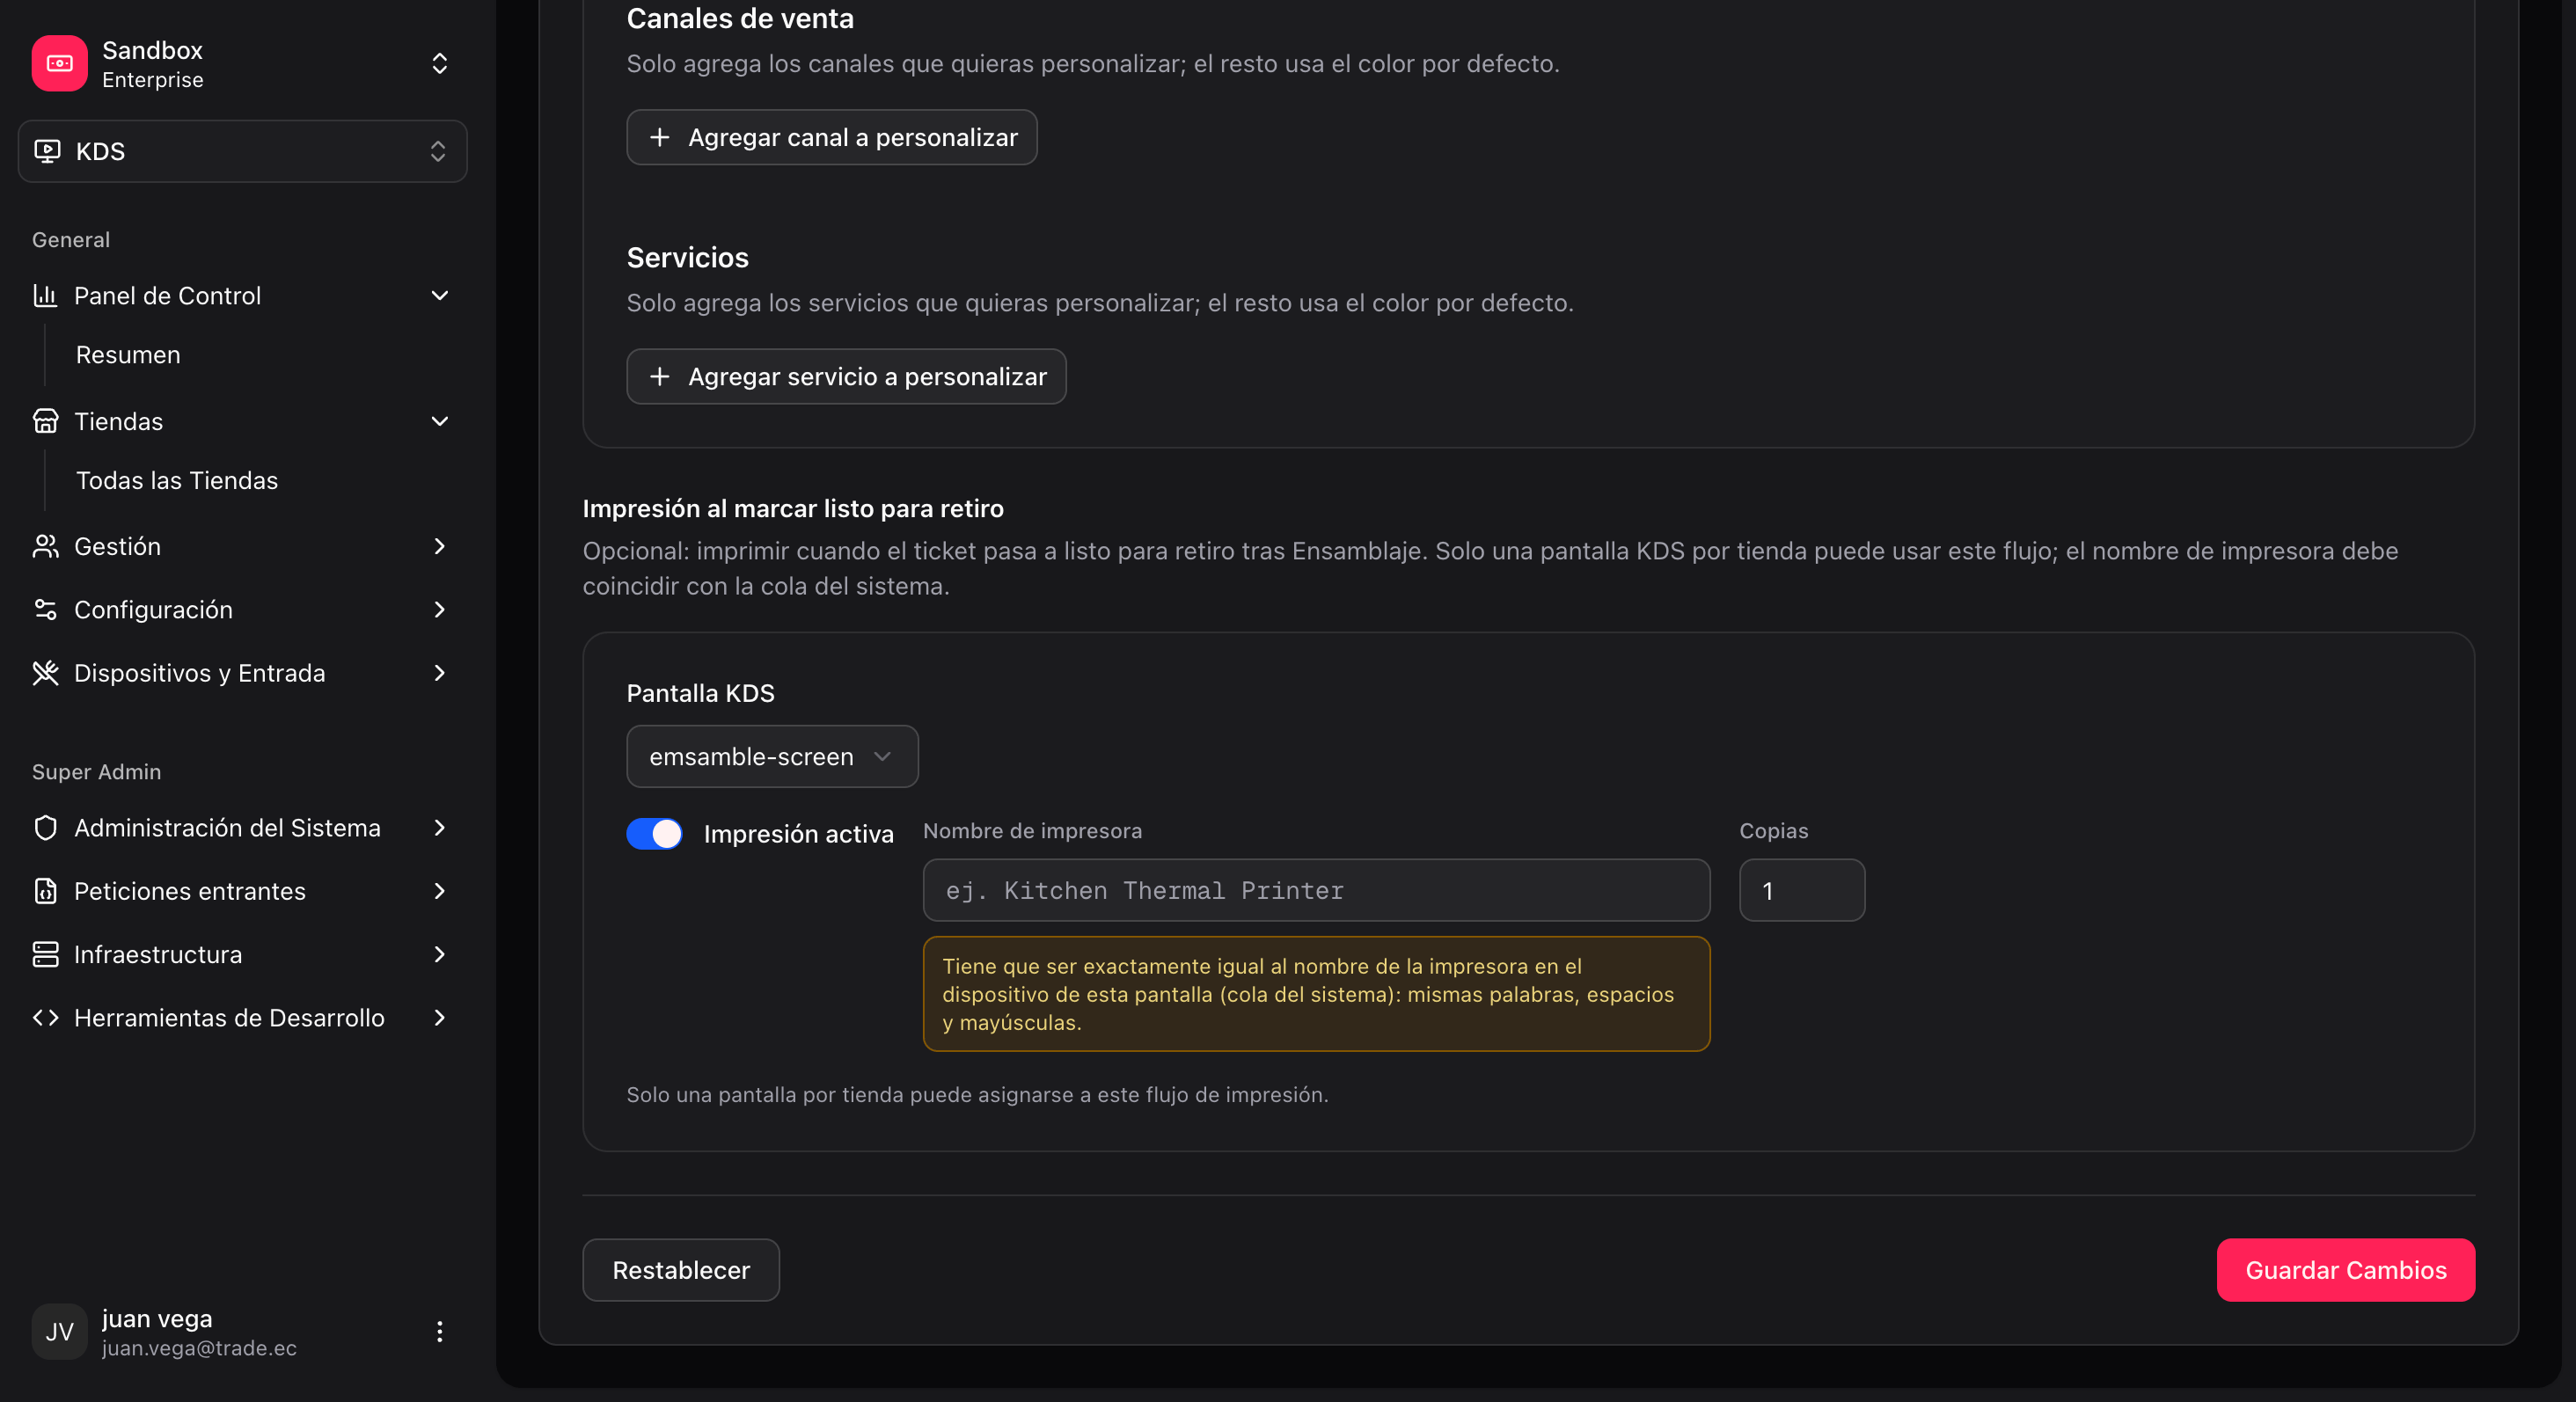Image resolution: width=2576 pixels, height=1402 pixels.
Task: Go to Todas las Tiendas
Action: tap(177, 480)
